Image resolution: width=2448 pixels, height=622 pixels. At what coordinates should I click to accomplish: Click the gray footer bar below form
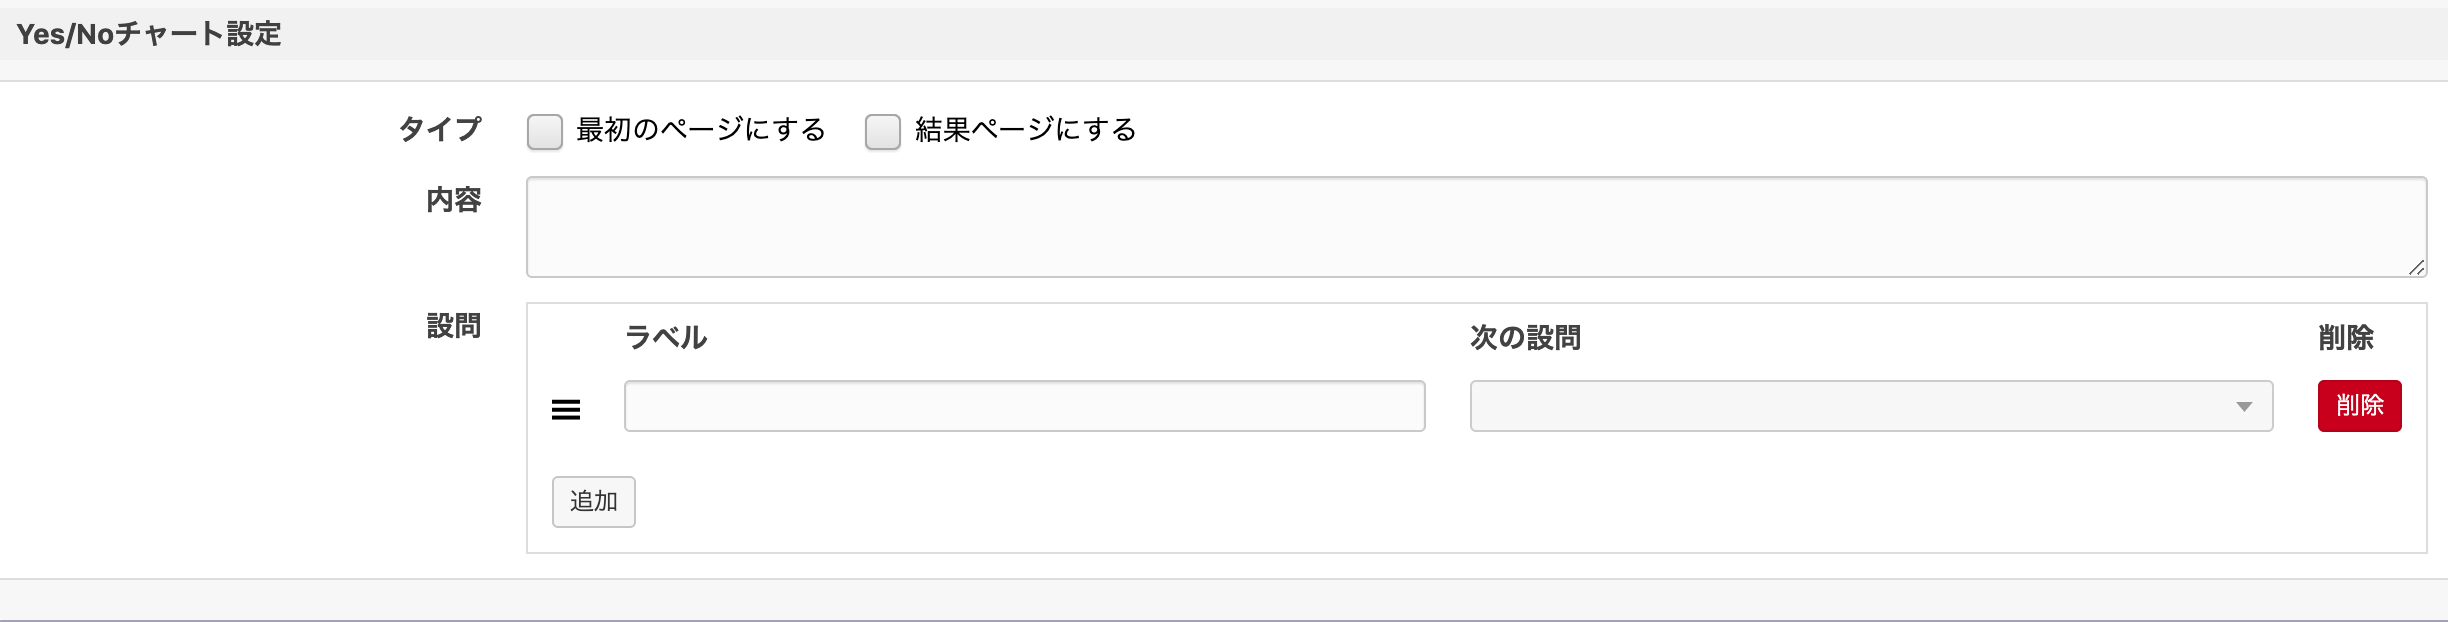point(1224,600)
